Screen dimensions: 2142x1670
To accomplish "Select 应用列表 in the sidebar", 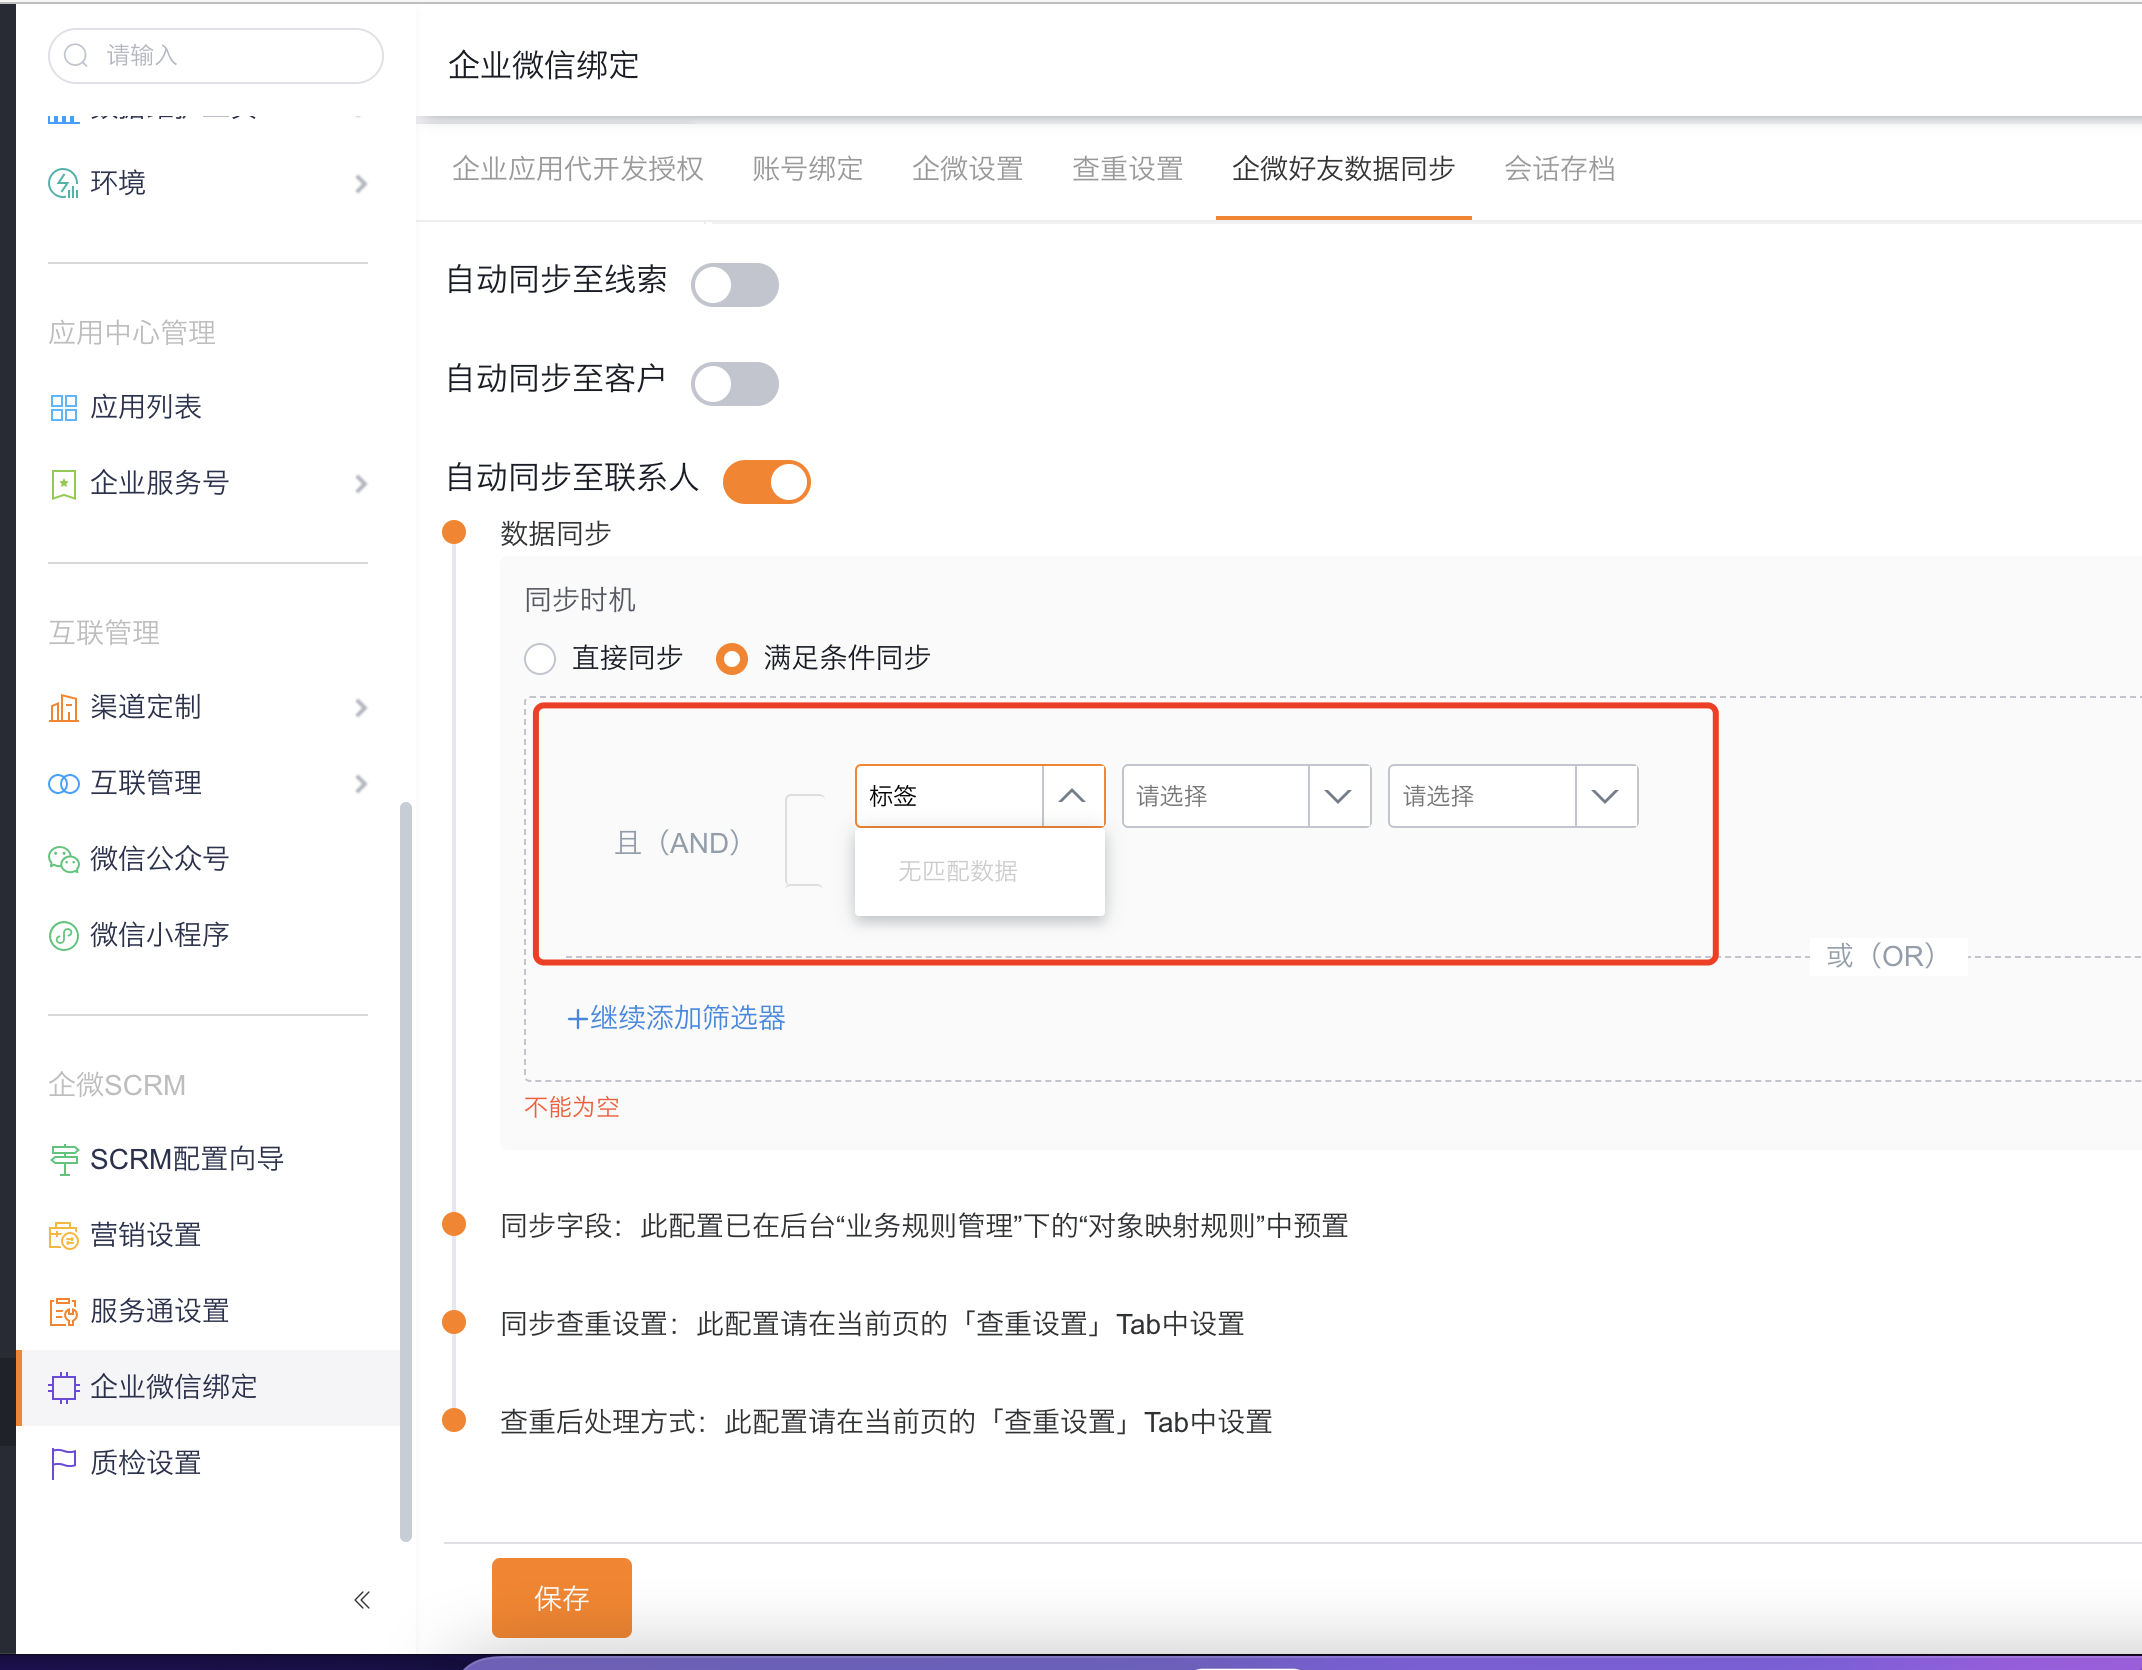I will 148,406.
